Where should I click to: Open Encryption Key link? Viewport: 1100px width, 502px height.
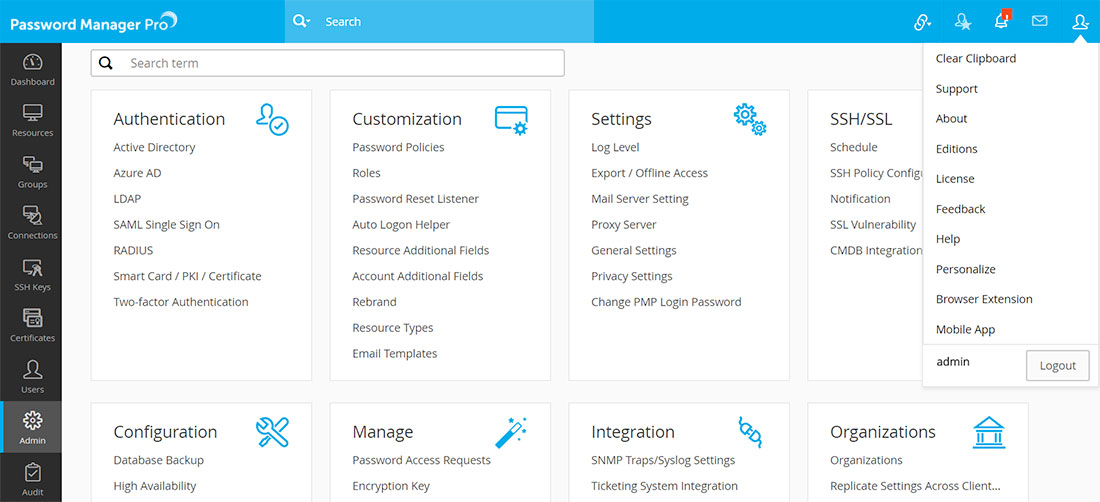(391, 487)
